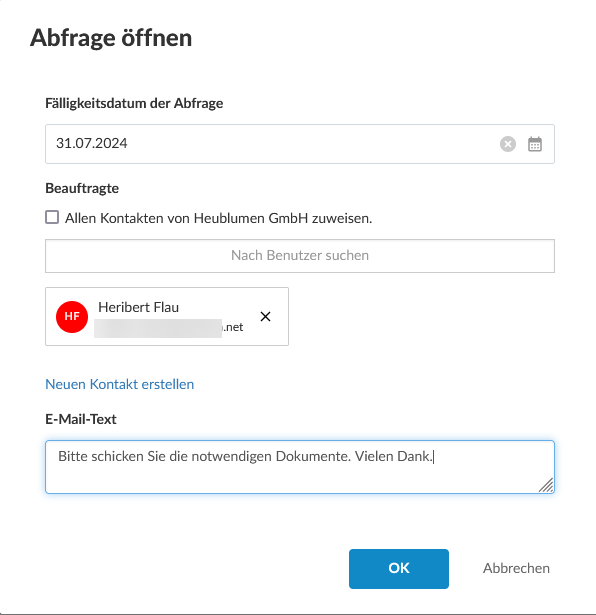Click the textarea resize handle
This screenshot has width=596, height=615.
pyautogui.click(x=546, y=485)
